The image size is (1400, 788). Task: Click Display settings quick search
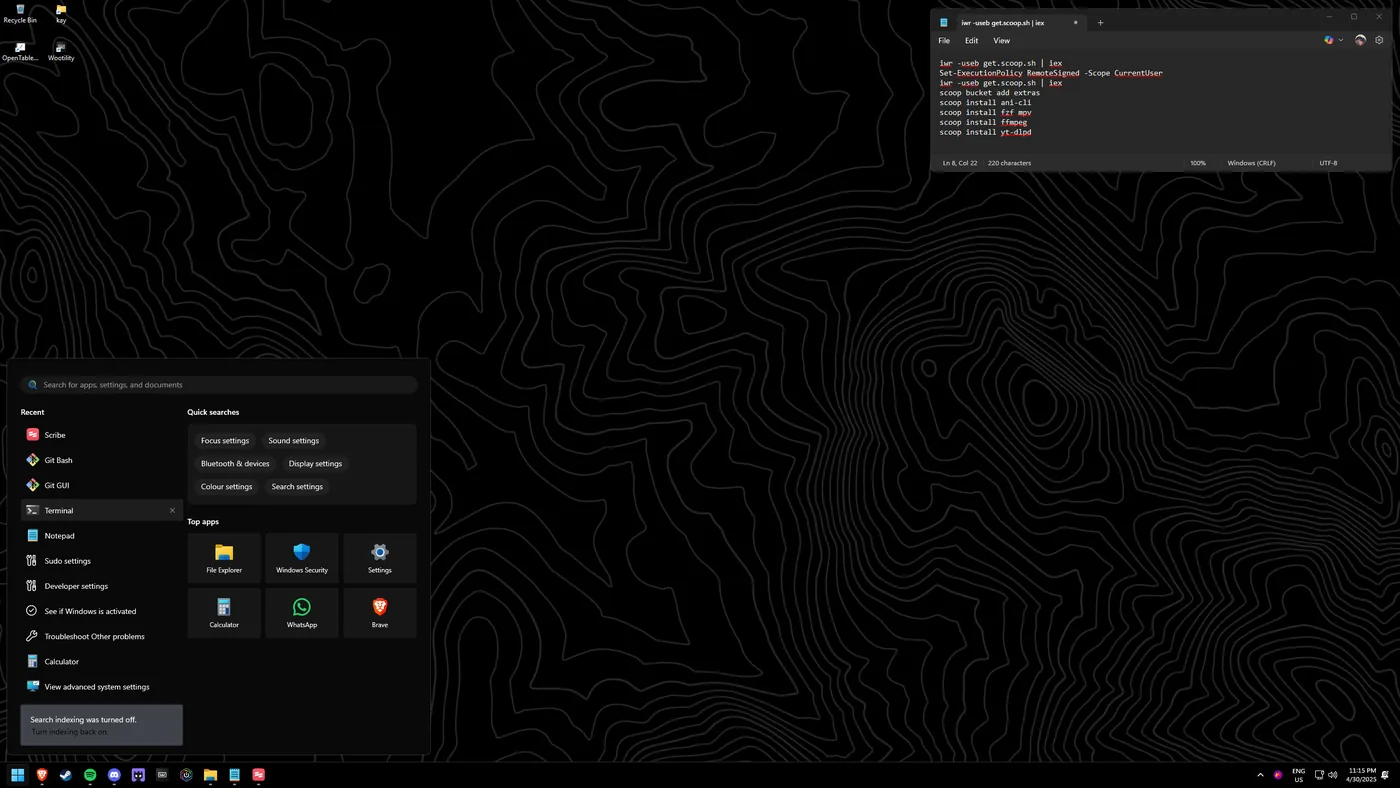(315, 464)
